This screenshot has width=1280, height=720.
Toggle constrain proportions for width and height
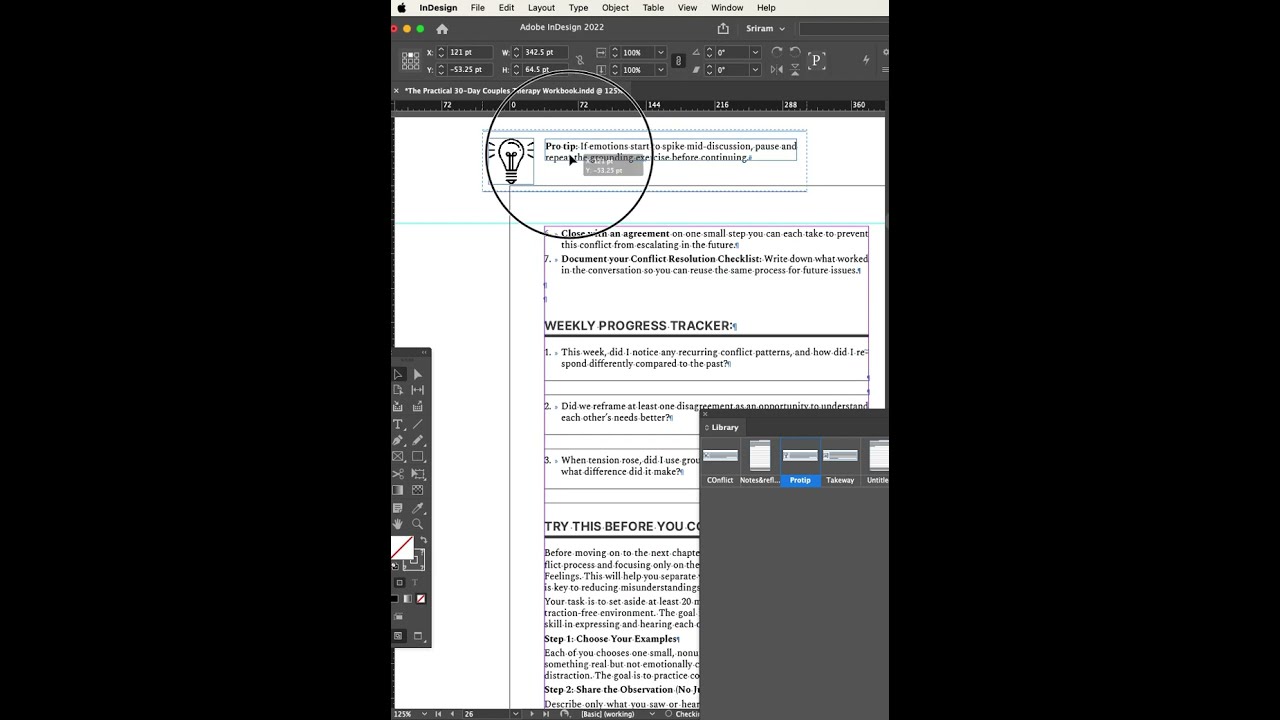(579, 60)
